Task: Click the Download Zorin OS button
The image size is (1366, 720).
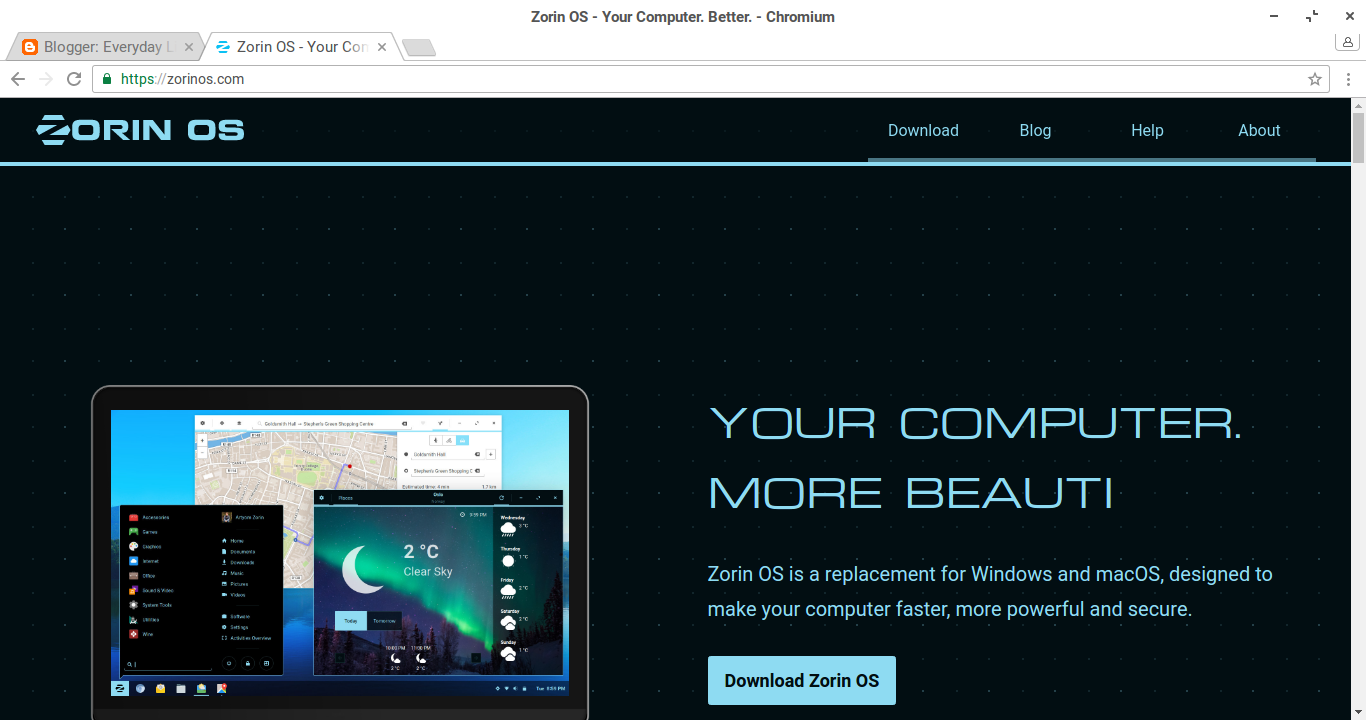Action: pyautogui.click(x=802, y=681)
